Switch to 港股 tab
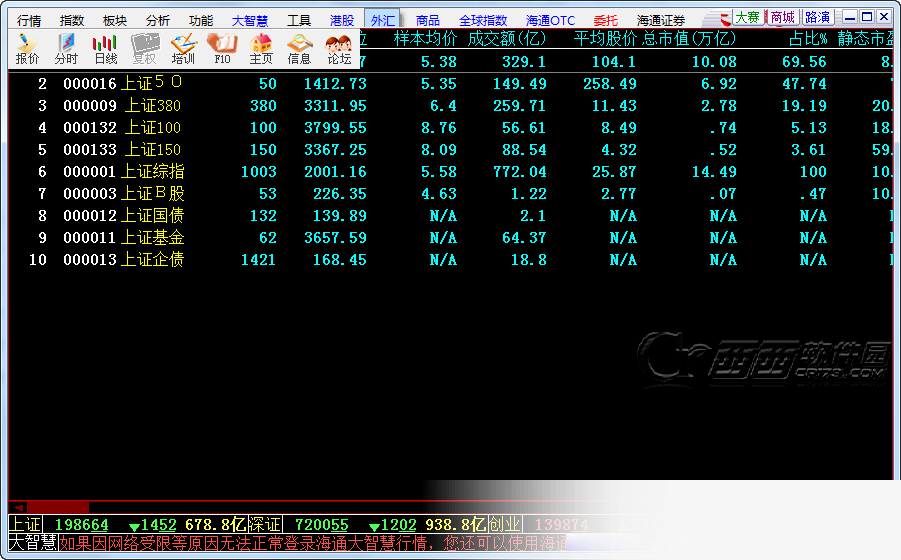The height and width of the screenshot is (560, 901). (x=342, y=21)
